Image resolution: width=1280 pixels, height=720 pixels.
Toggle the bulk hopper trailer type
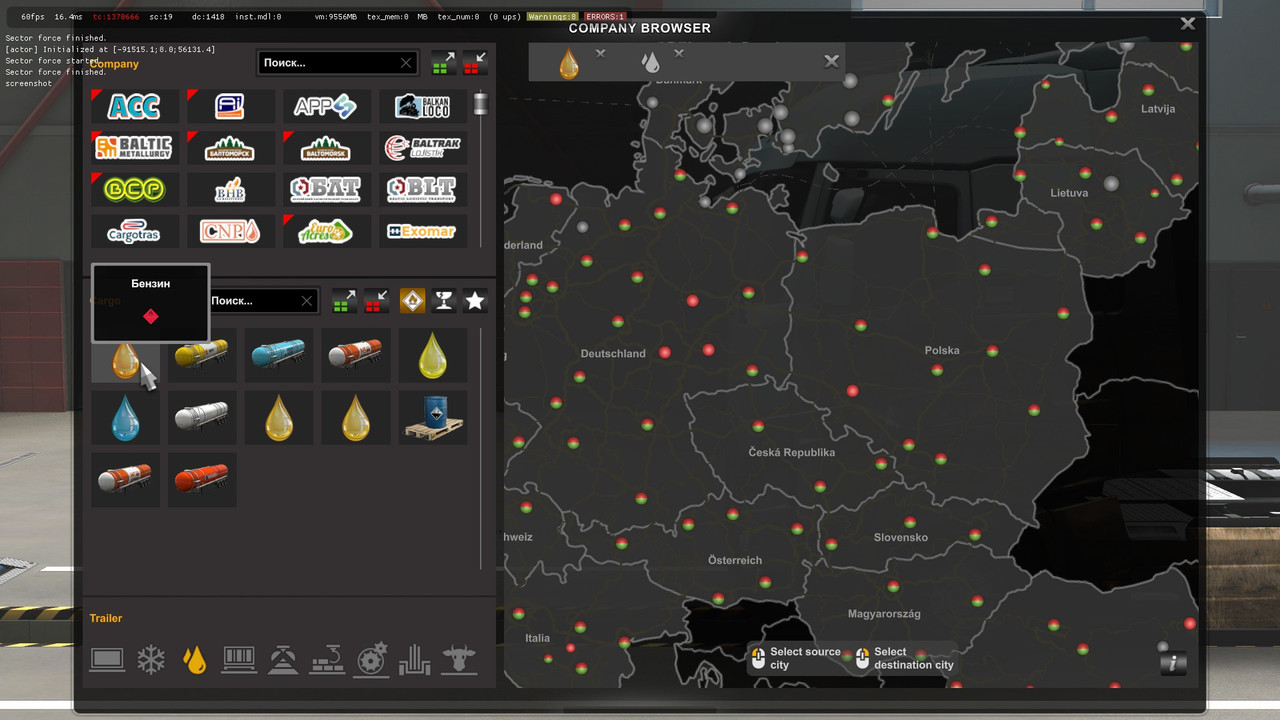(x=283, y=660)
